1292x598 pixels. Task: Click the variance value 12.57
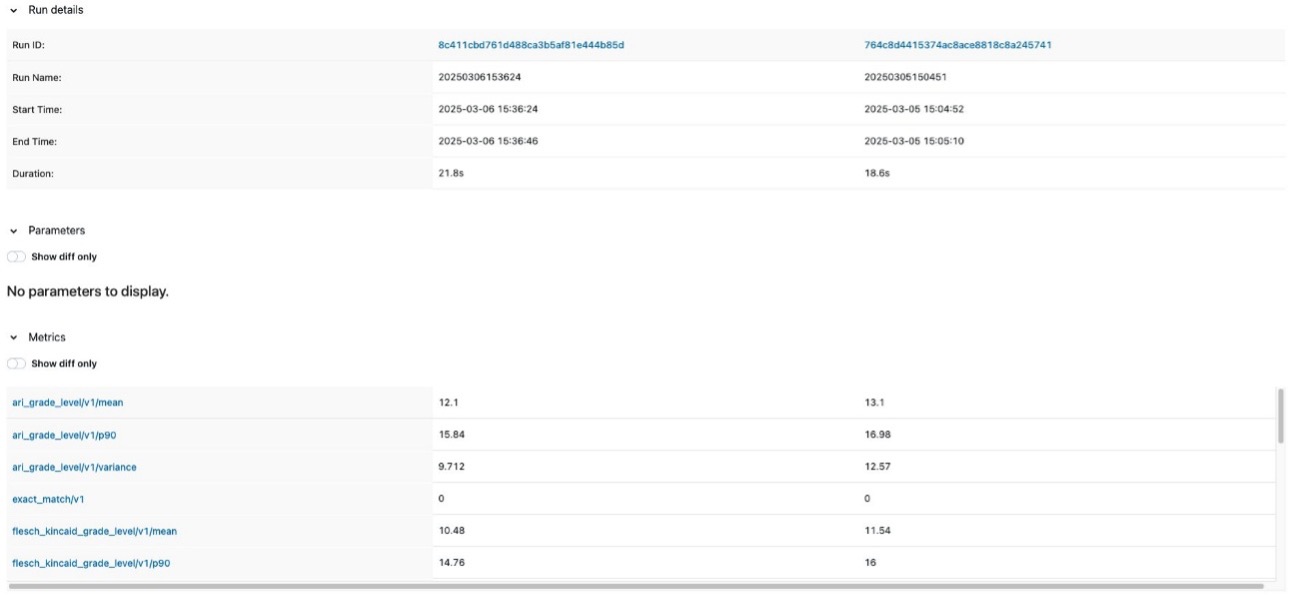coord(878,467)
